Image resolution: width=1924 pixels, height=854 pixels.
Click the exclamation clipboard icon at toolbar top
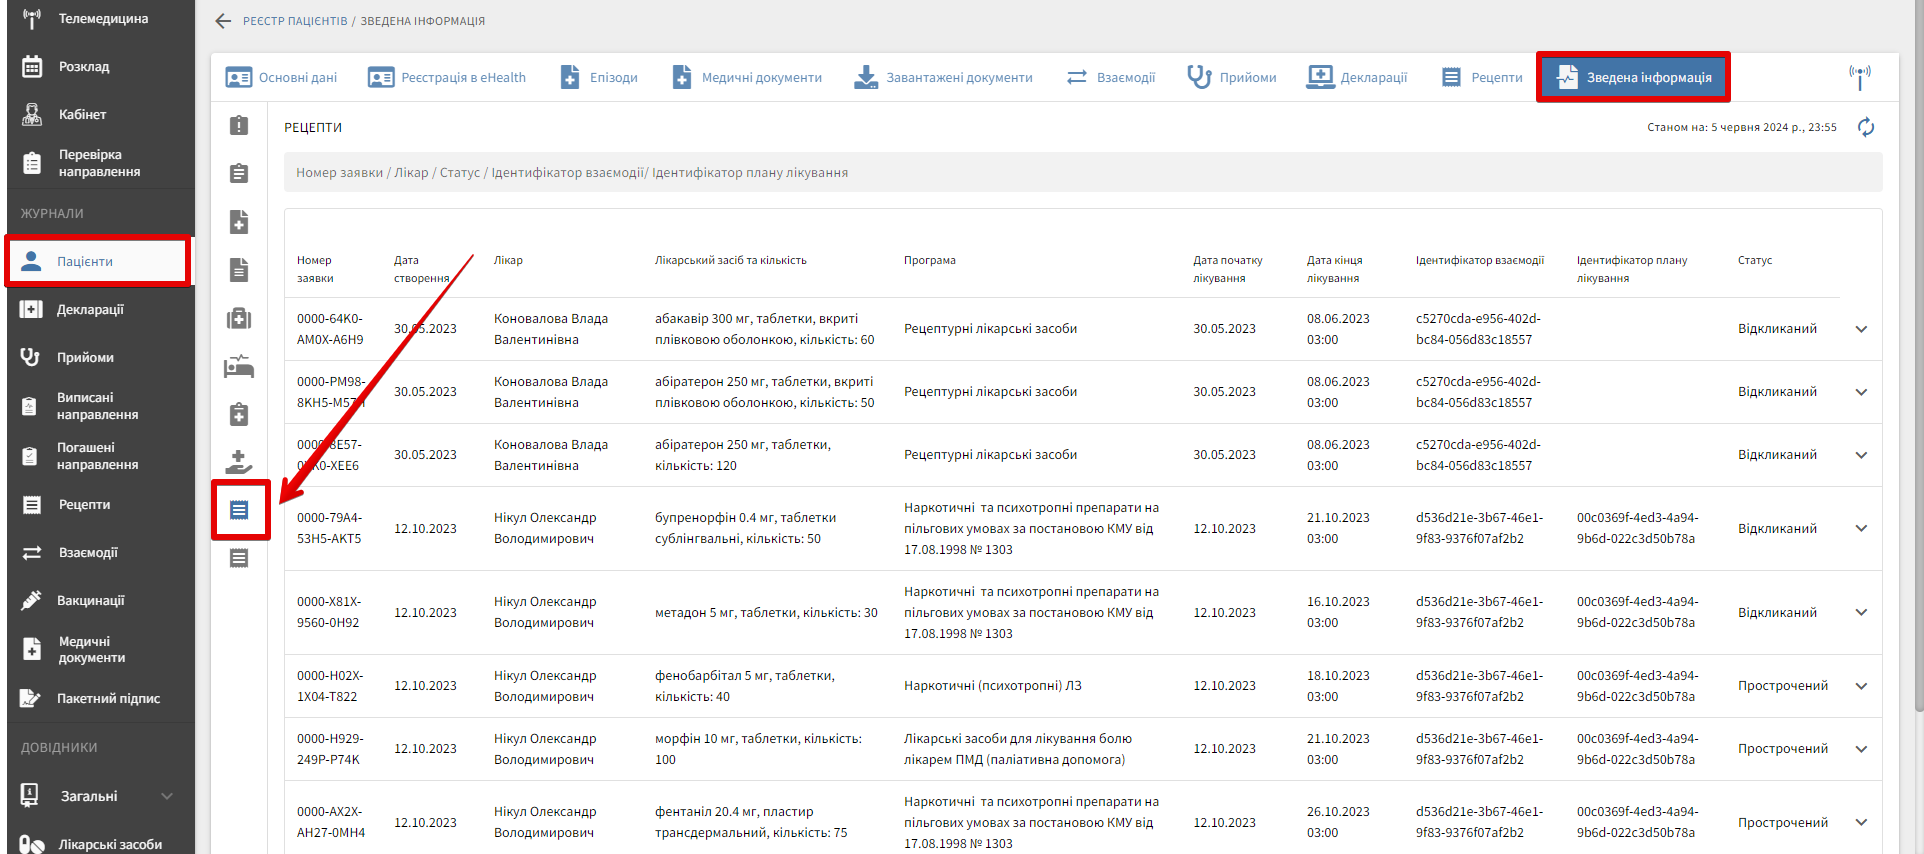[239, 125]
